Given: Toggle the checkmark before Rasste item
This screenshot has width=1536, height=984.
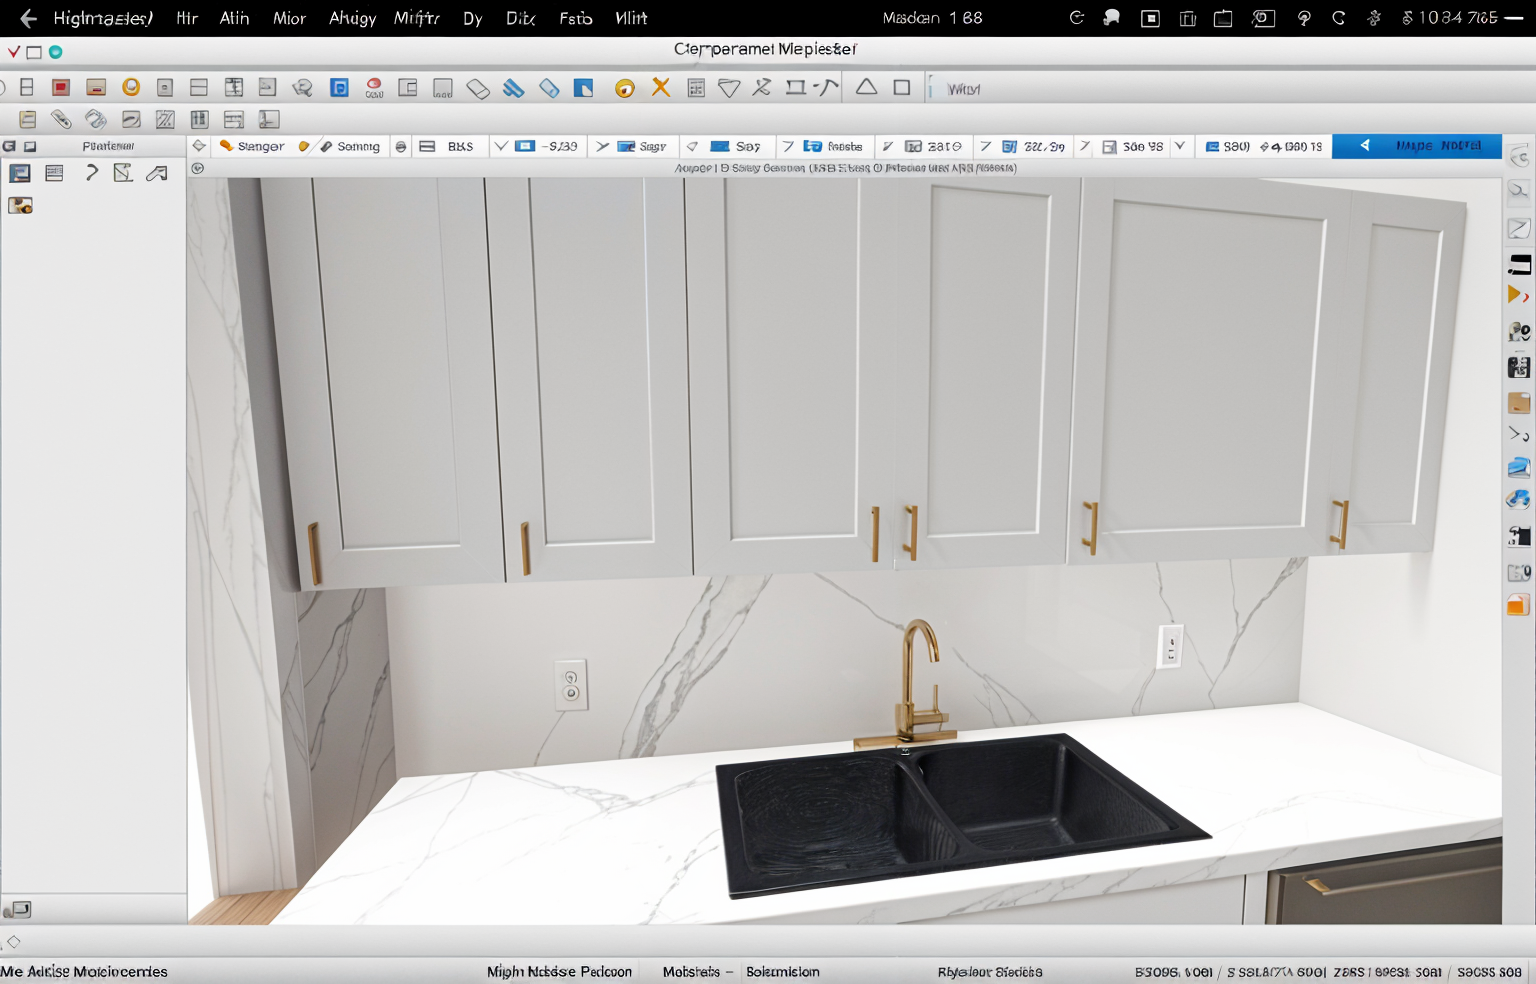Looking at the screenshot, I should 788,146.
